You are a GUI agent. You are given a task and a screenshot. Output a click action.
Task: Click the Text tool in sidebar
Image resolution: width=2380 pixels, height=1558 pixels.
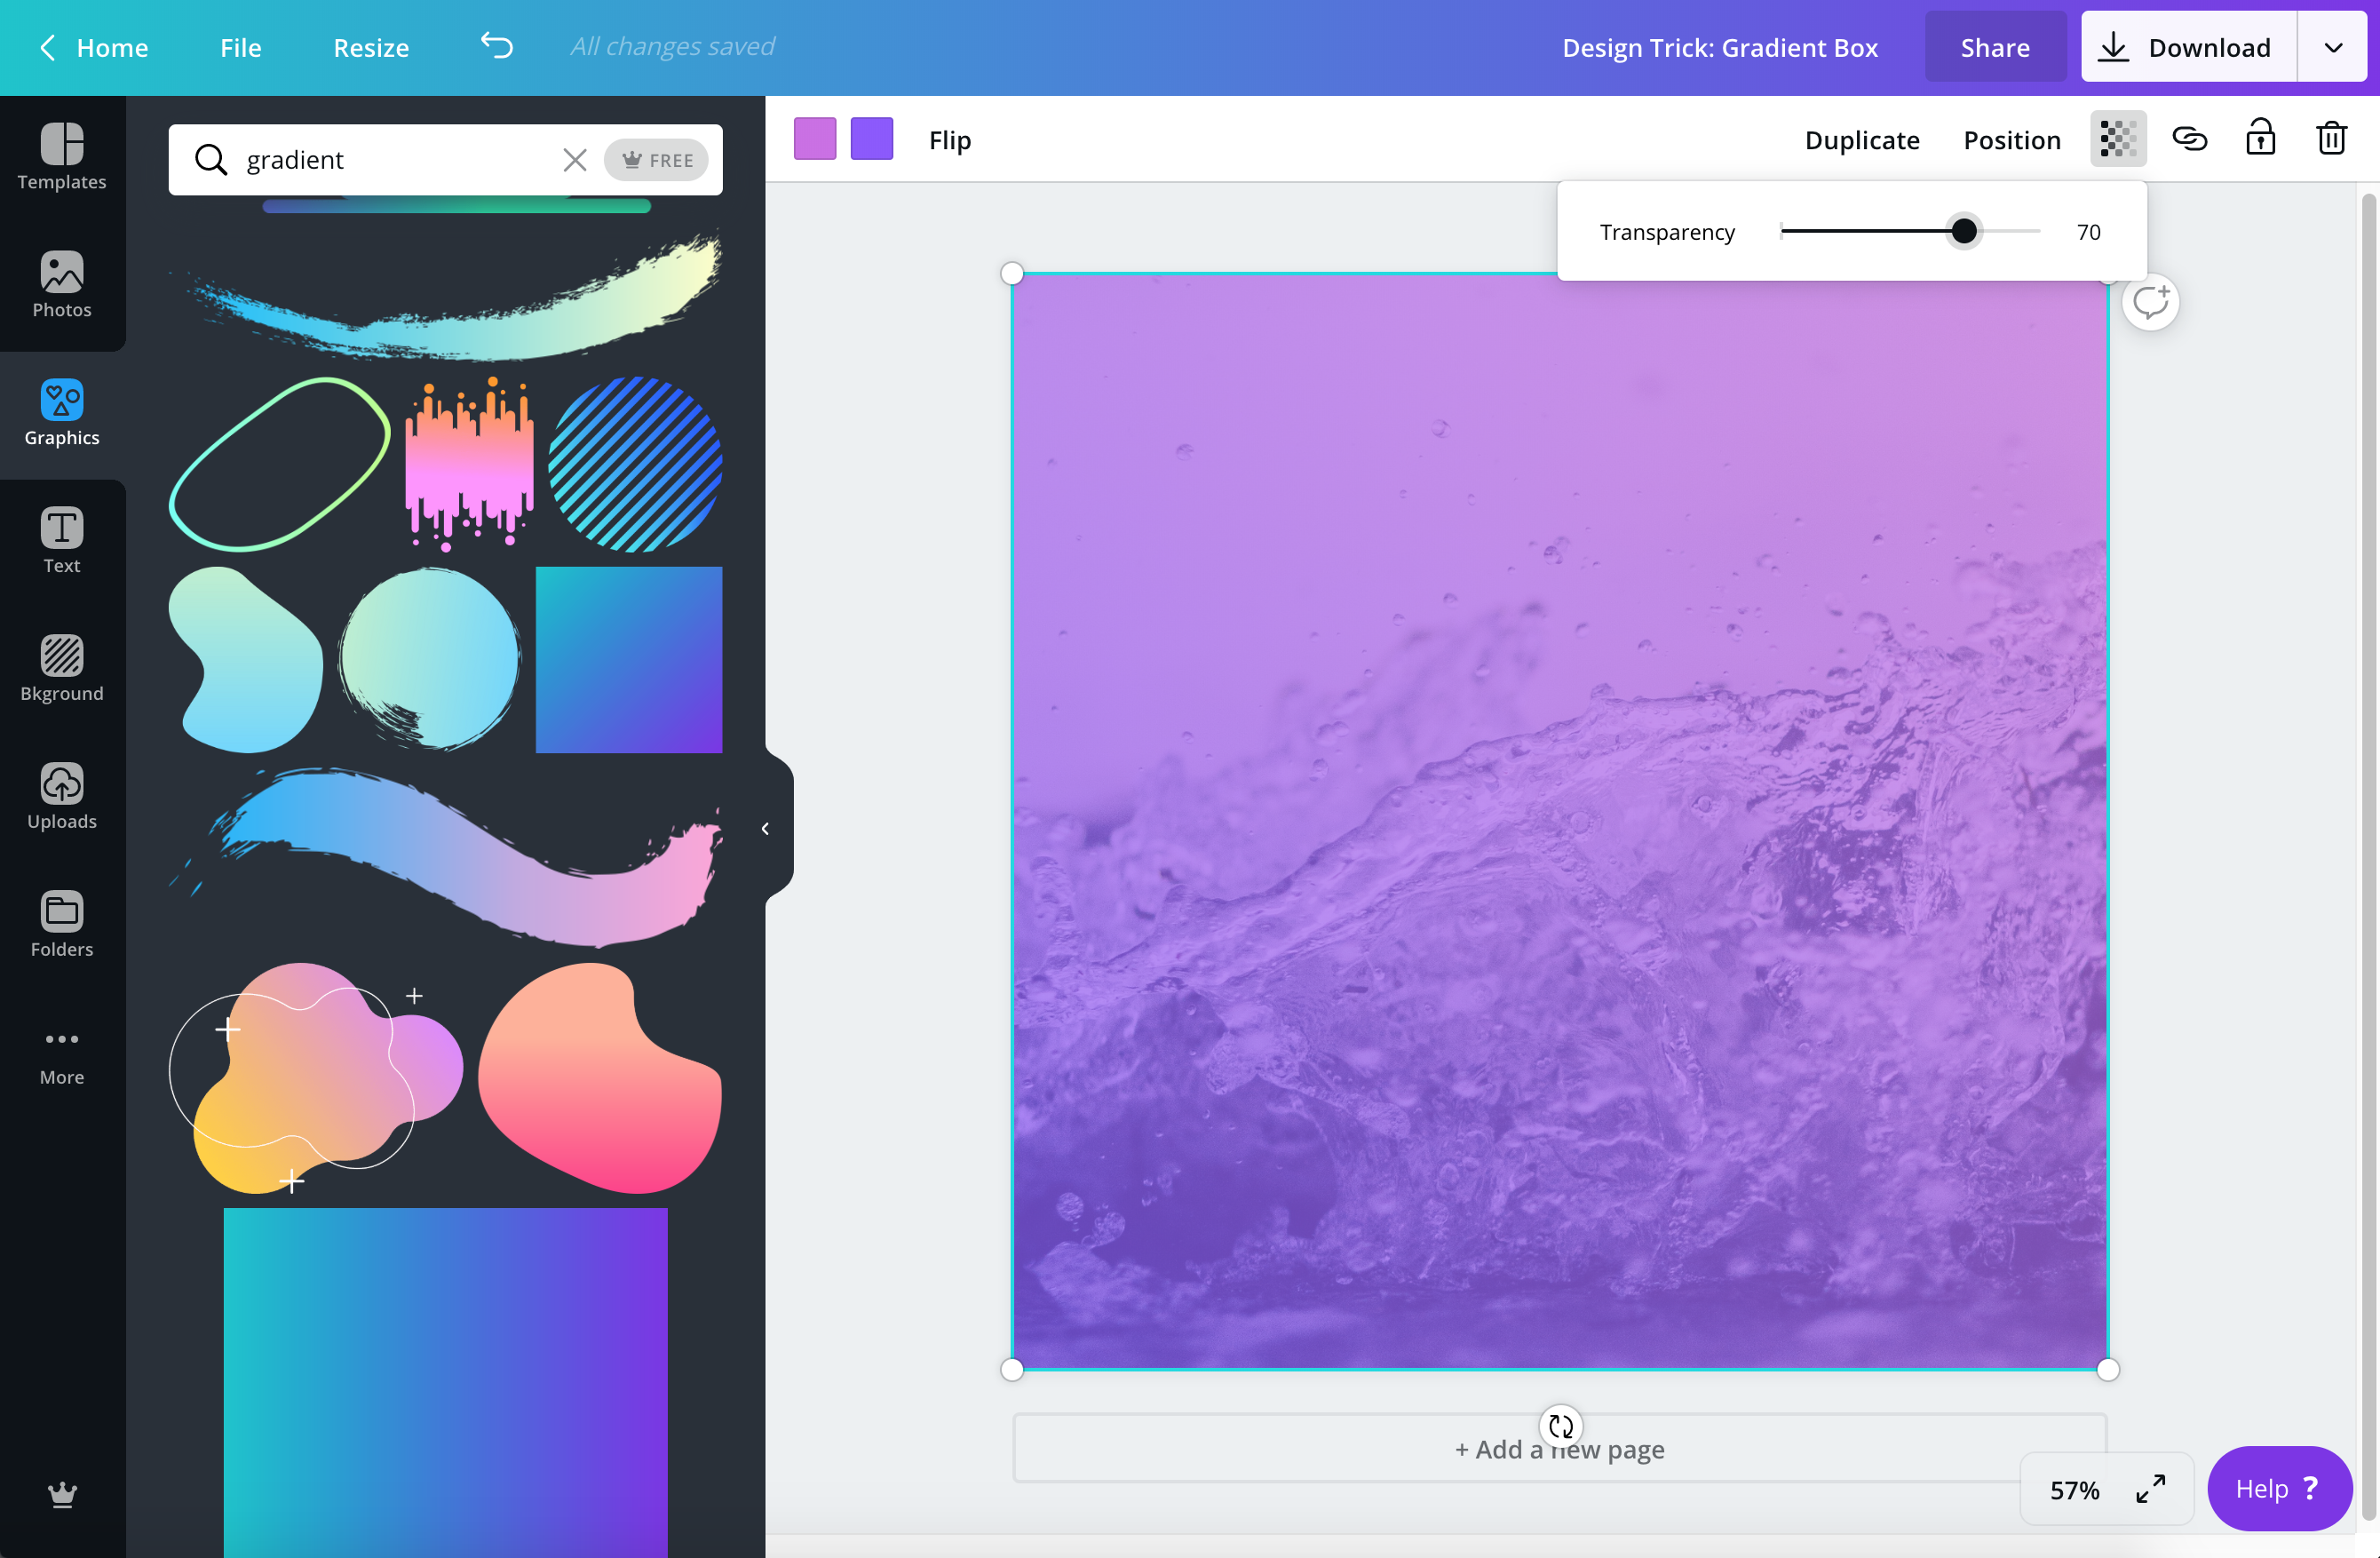(59, 541)
